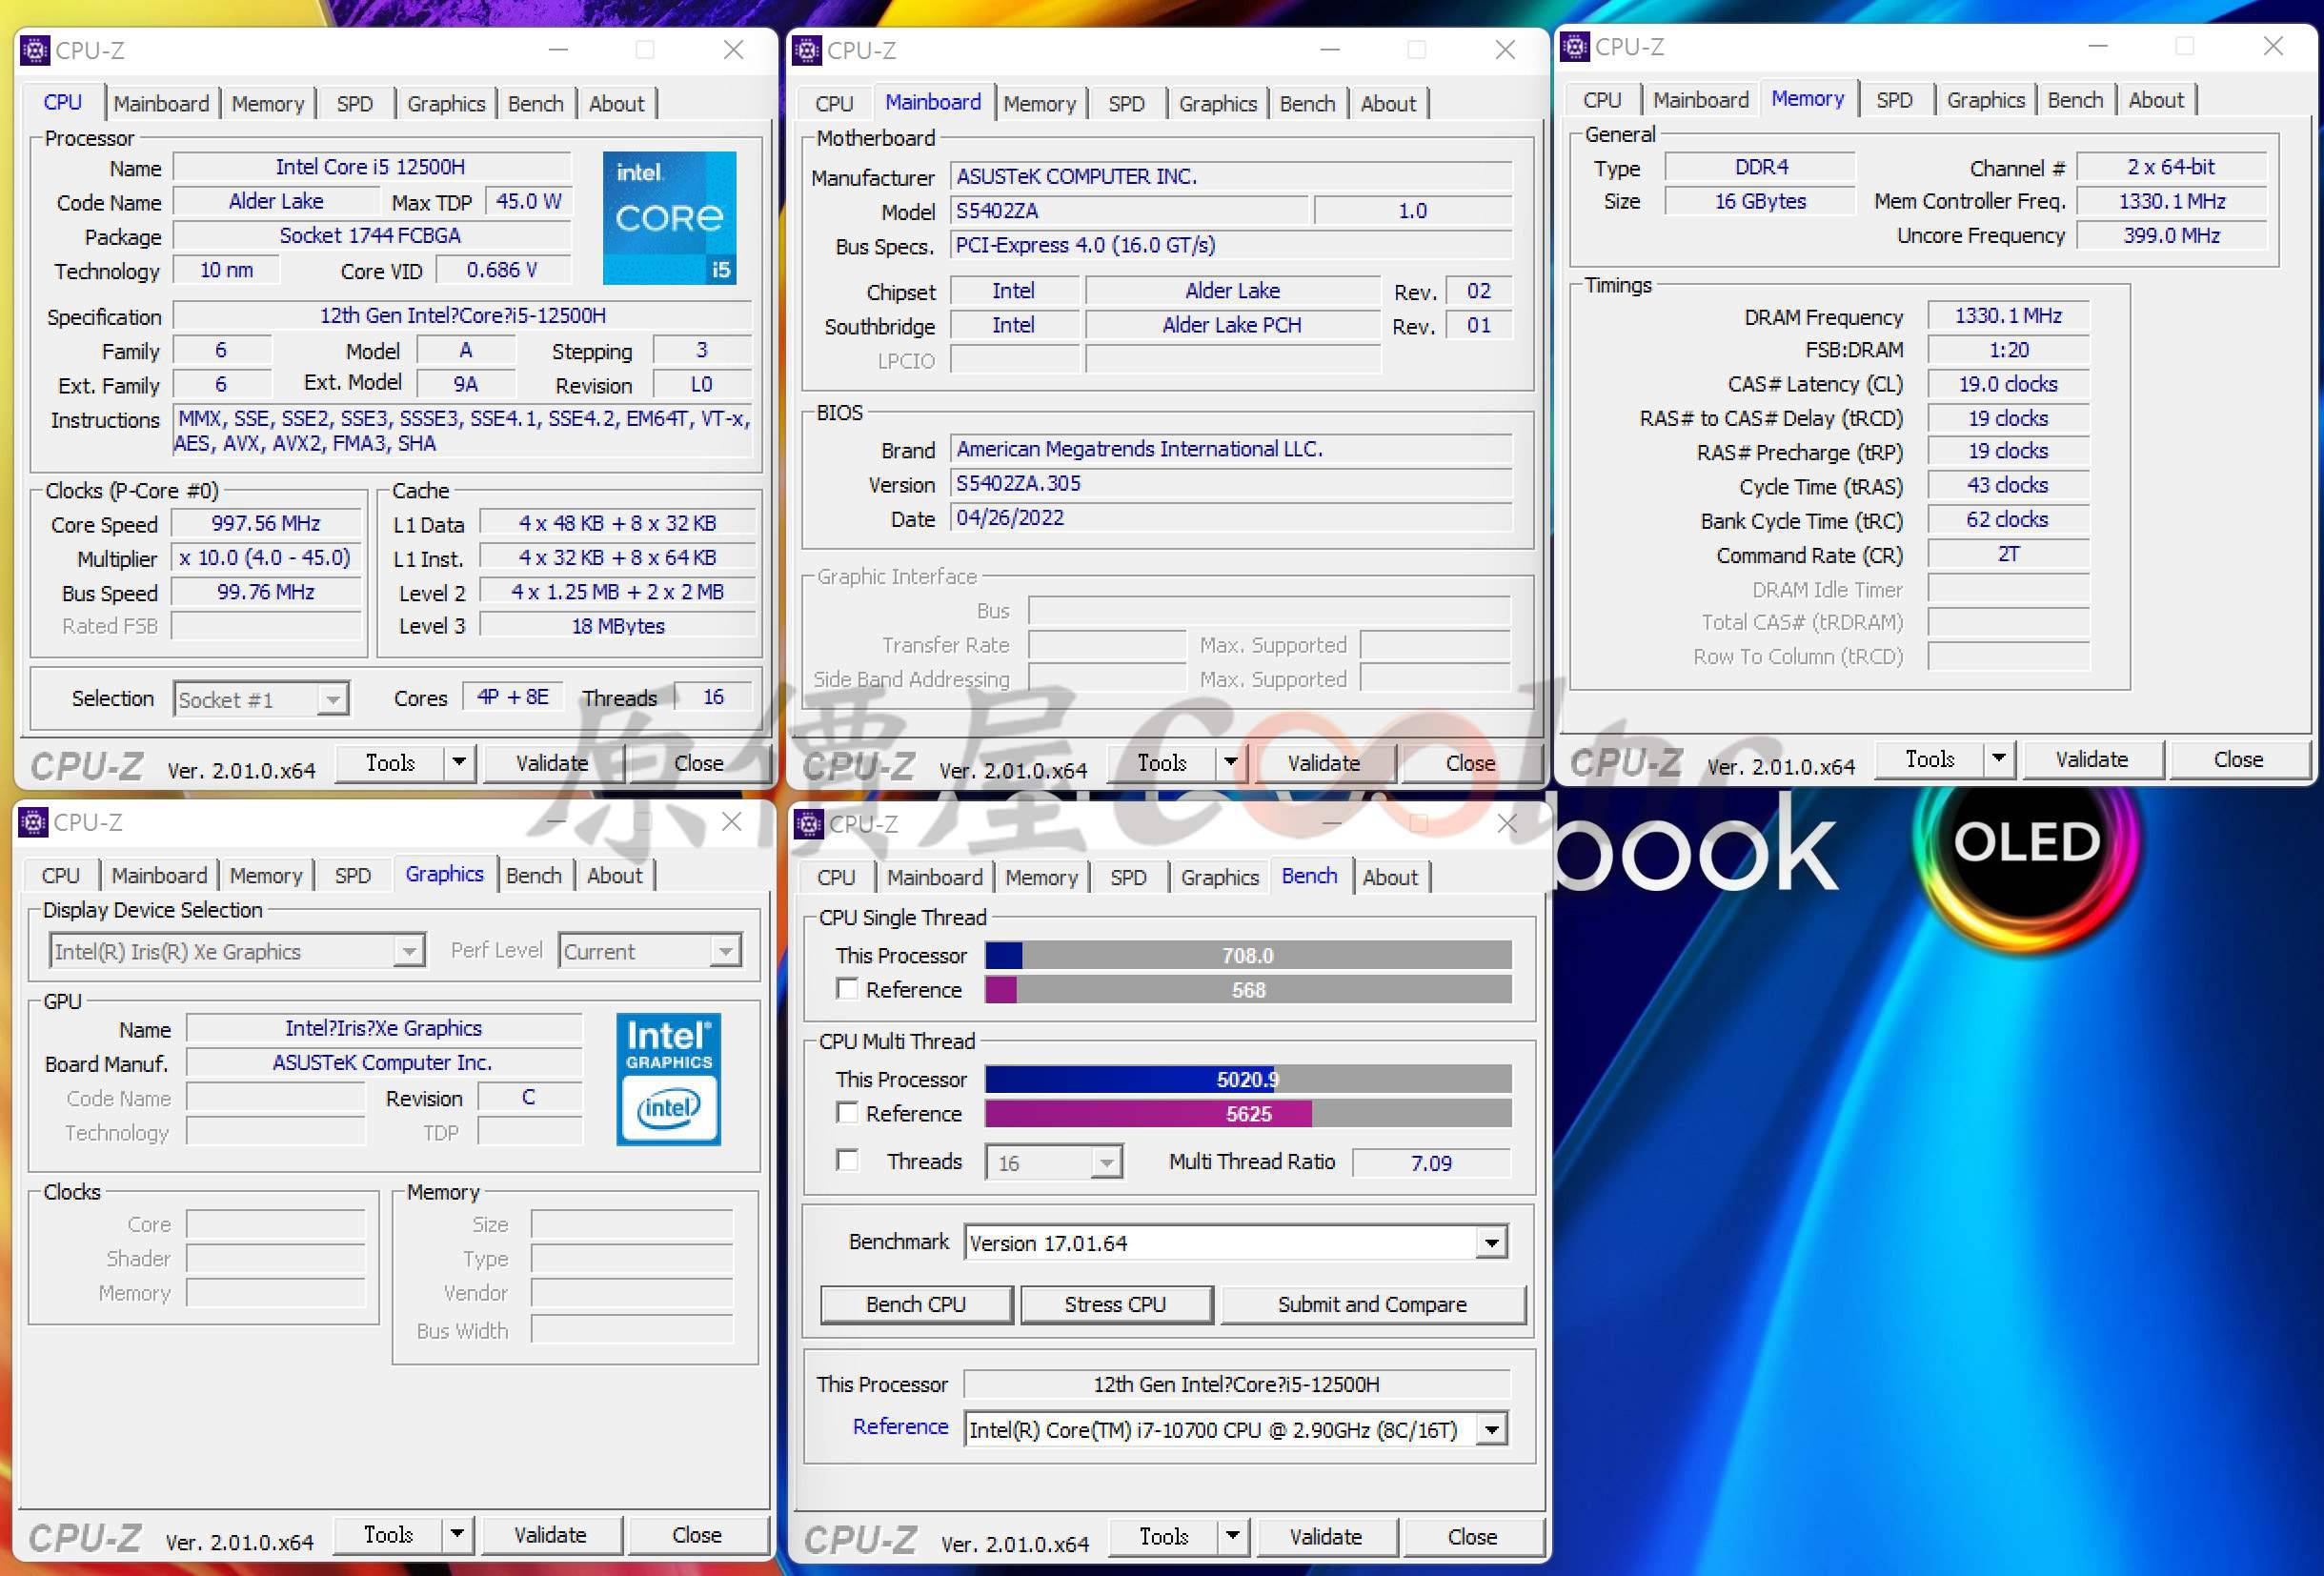This screenshot has width=2324, height=1576.
Task: Click the Cores value 4P + 8E
Action: 513,697
